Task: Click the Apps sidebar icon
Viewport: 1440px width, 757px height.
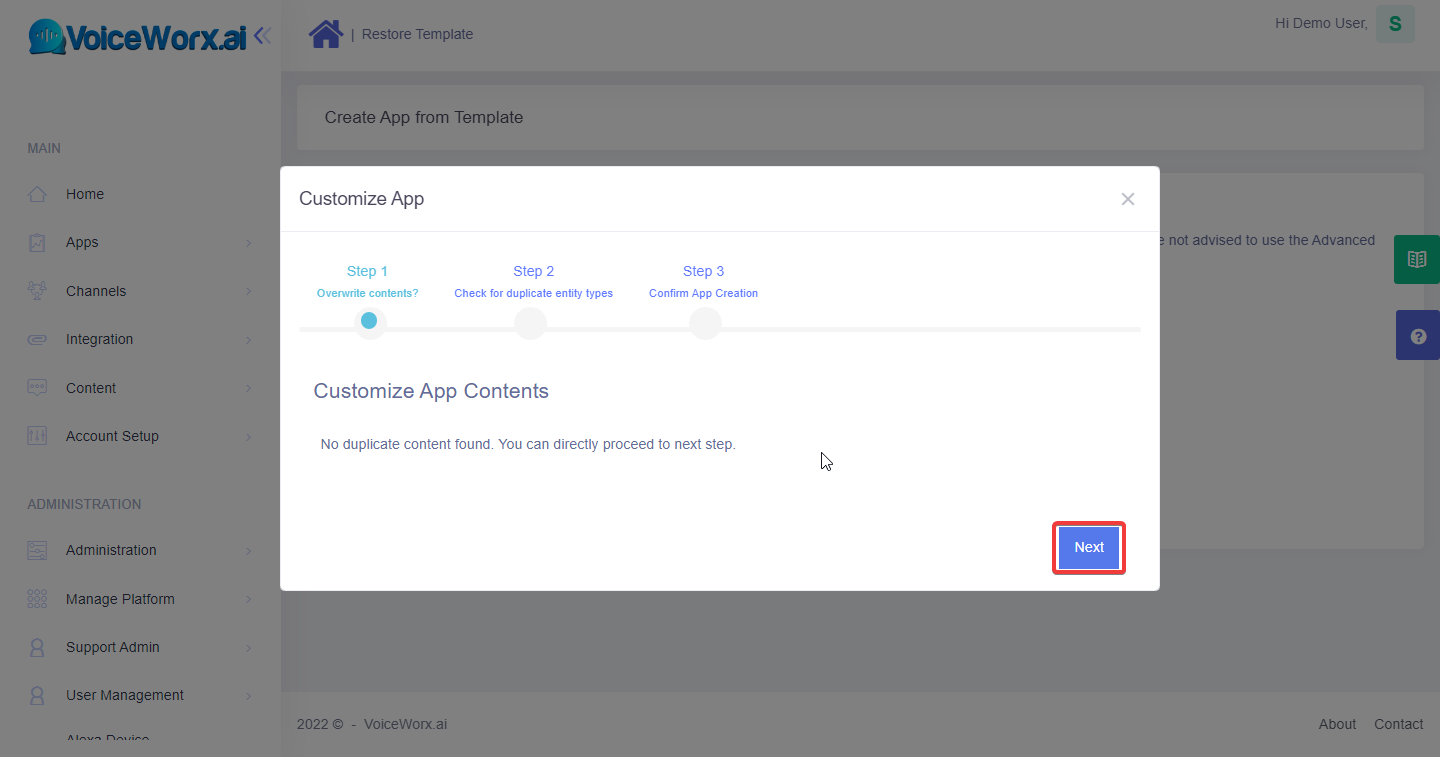Action: pos(37,242)
